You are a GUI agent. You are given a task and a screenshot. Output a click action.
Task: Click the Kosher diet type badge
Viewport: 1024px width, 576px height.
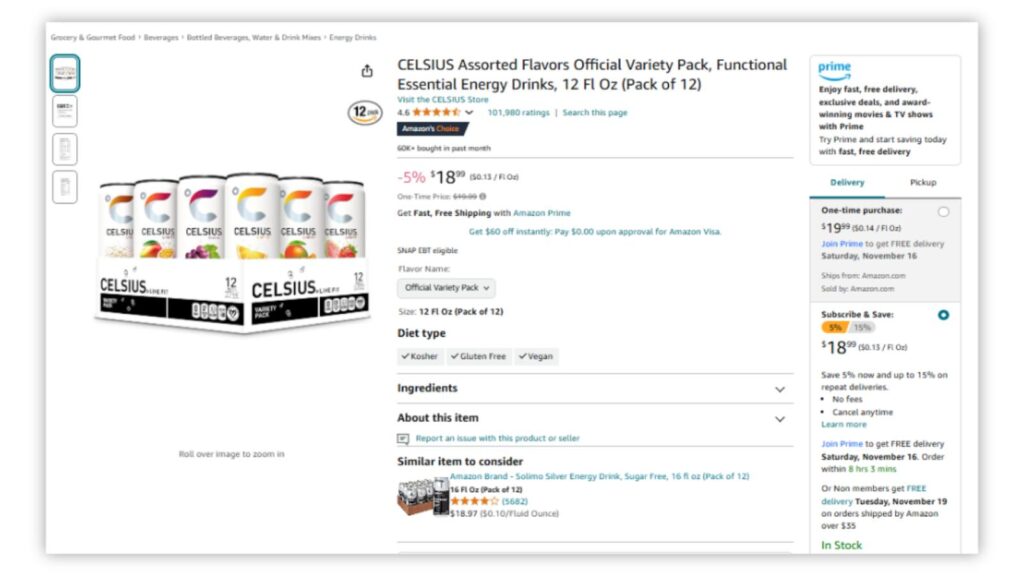pyautogui.click(x=420, y=356)
